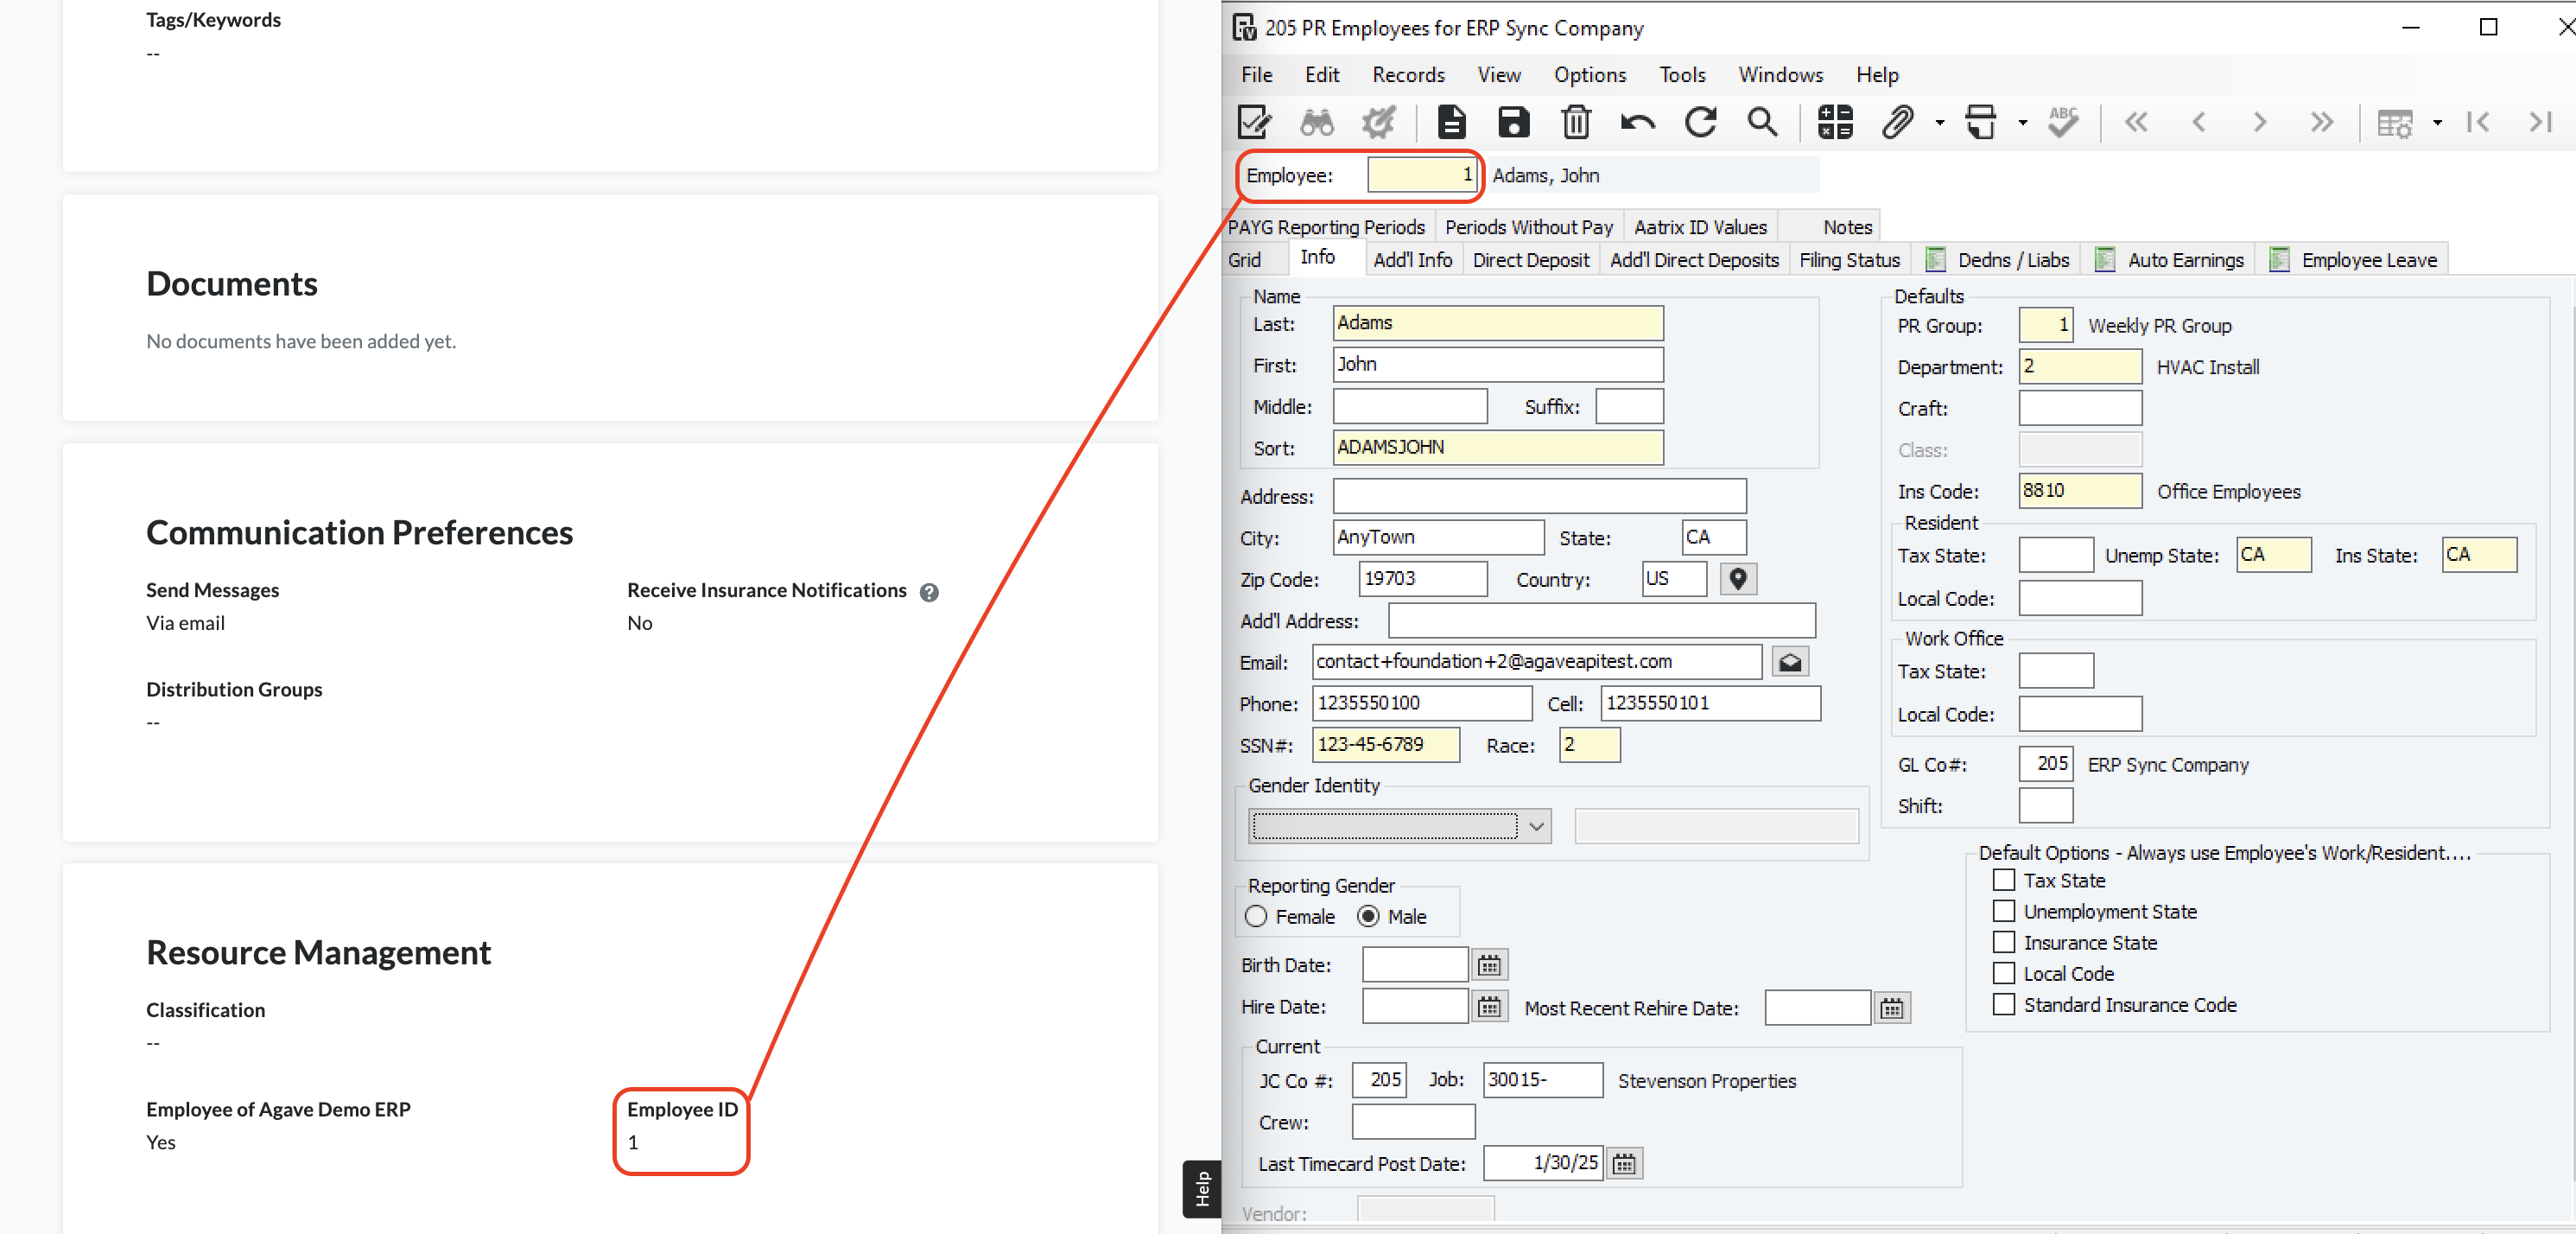
Task: Click the vertical Help button
Action: (1202, 1188)
